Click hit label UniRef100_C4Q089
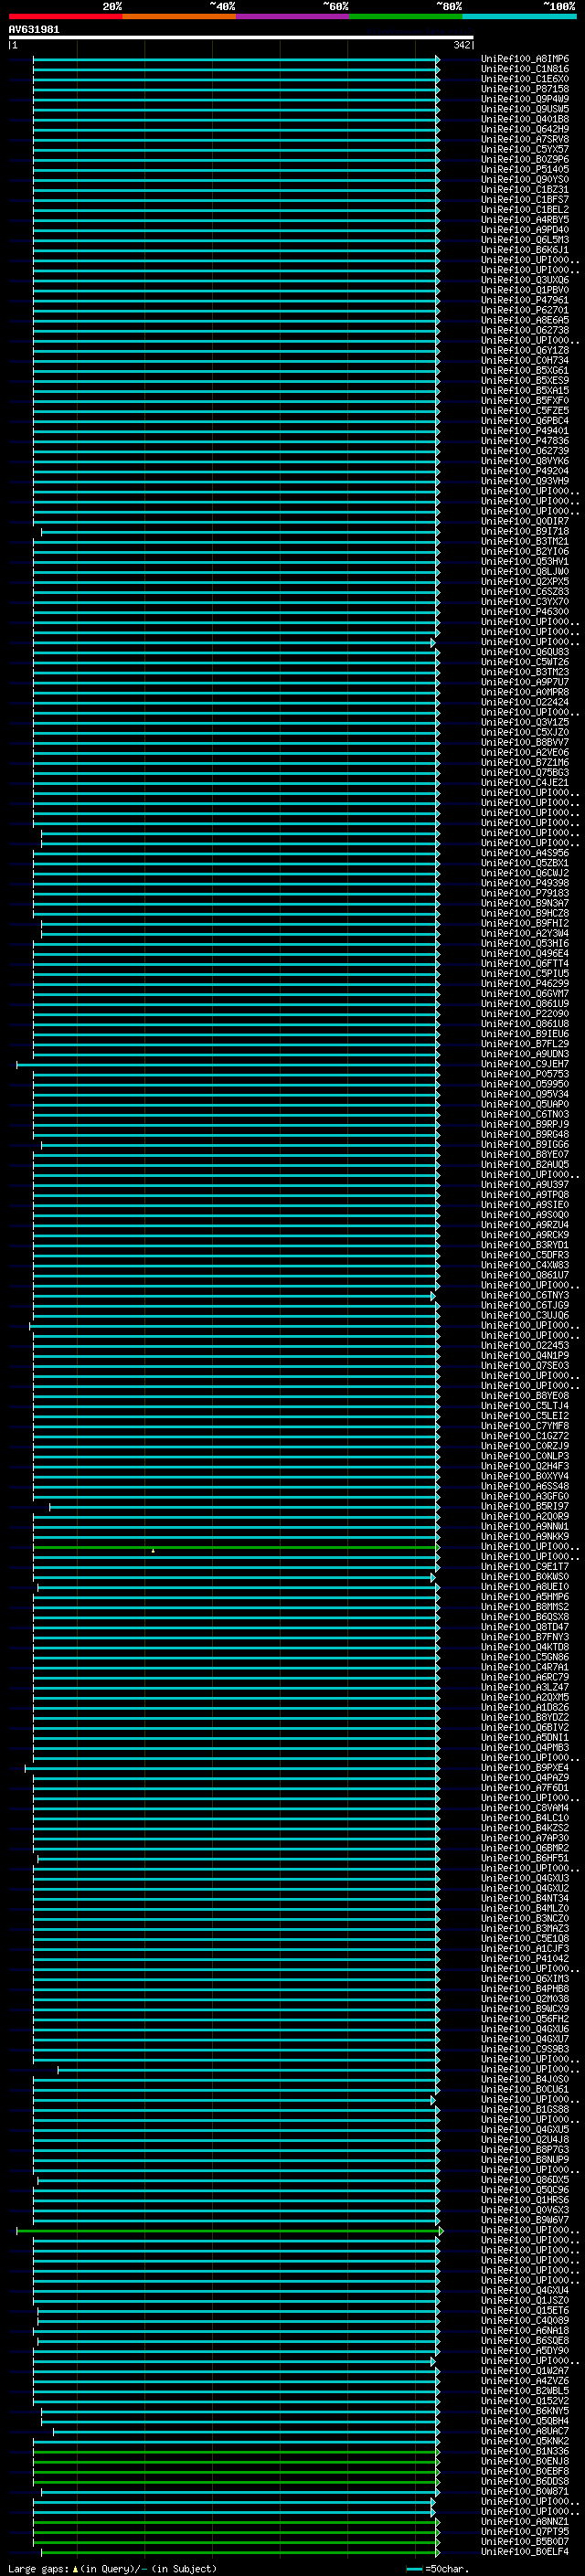This screenshot has height=2576, width=585. pos(525,2320)
